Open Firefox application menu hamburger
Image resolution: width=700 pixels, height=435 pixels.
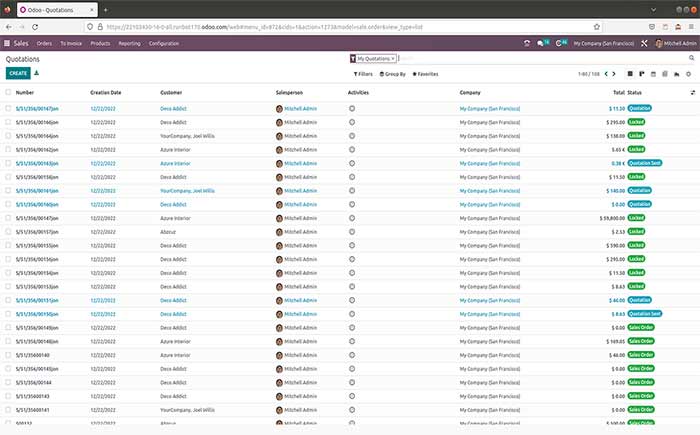(691, 27)
